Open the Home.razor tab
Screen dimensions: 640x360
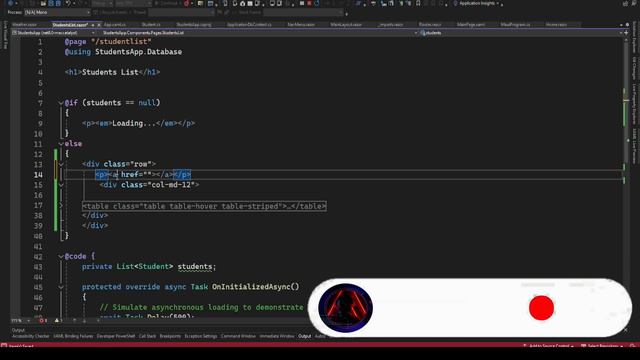[556, 24]
